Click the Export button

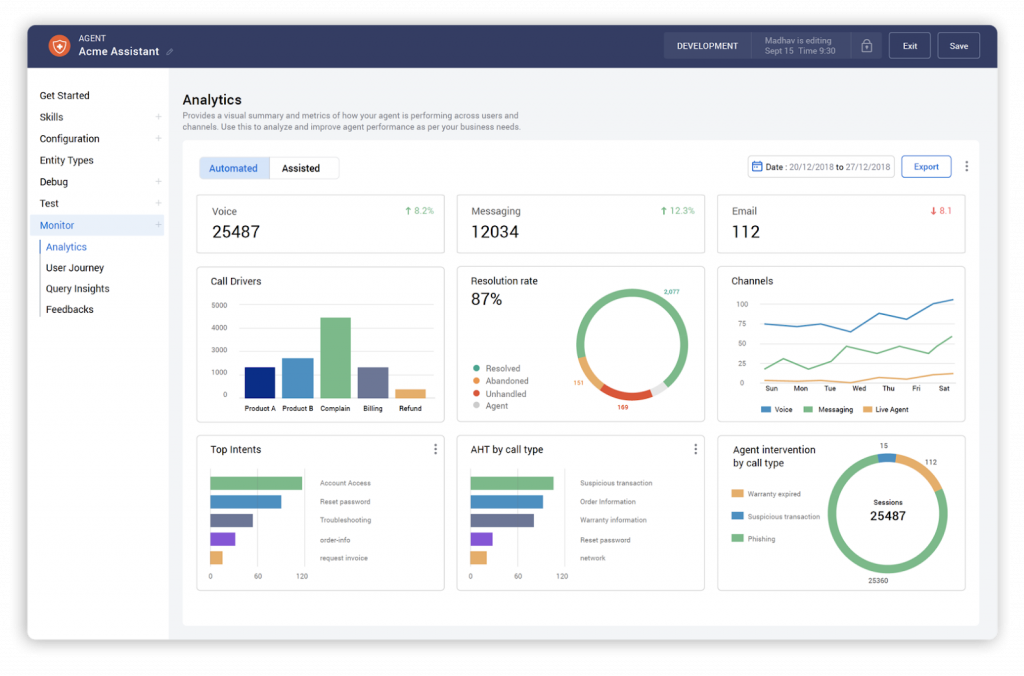[x=926, y=166]
